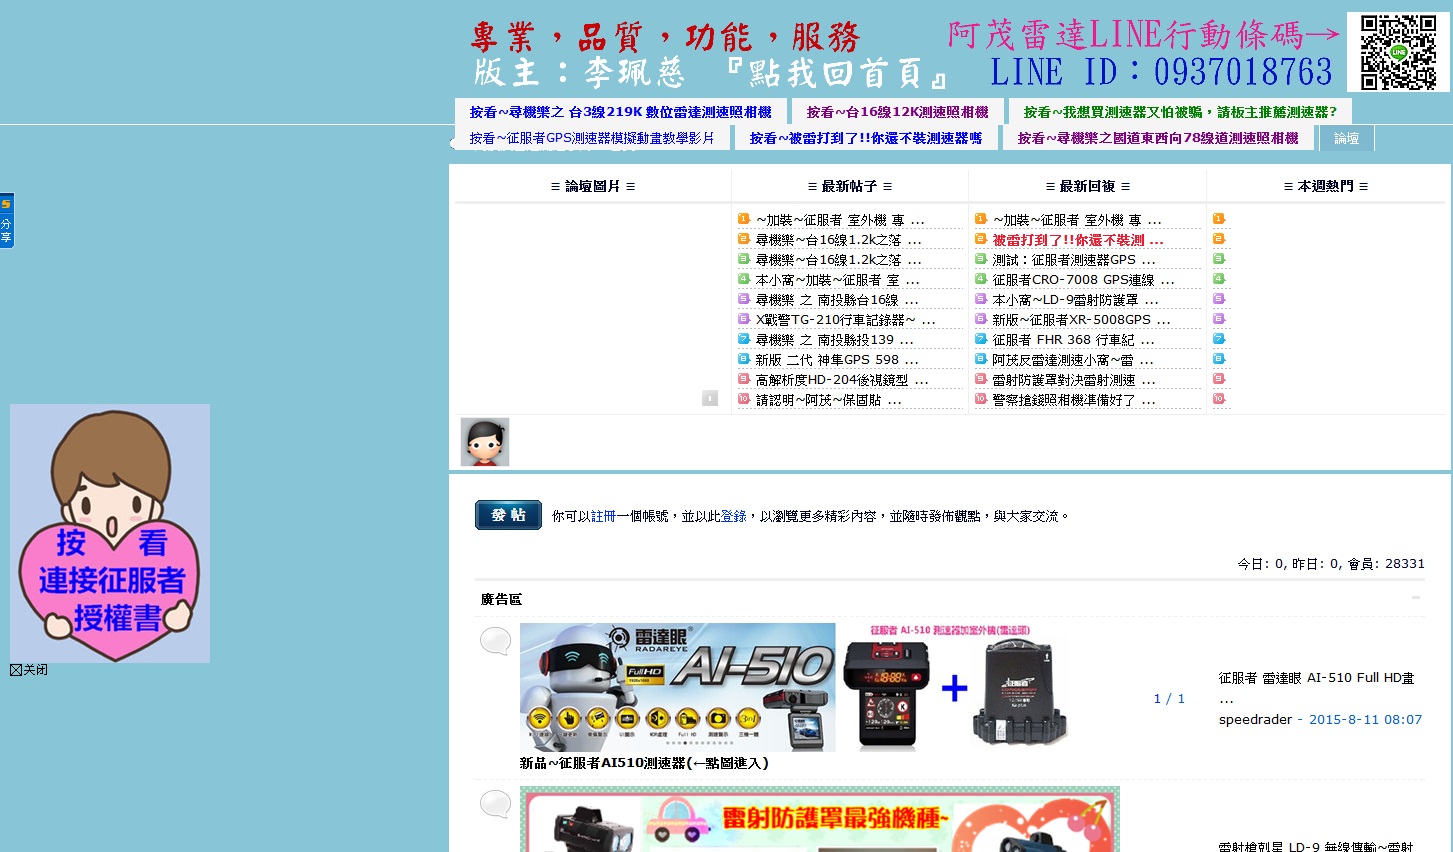The height and width of the screenshot is (852, 1453).
Task: Click rank 10 icon in 本週熱門 column
Action: click(x=1219, y=399)
